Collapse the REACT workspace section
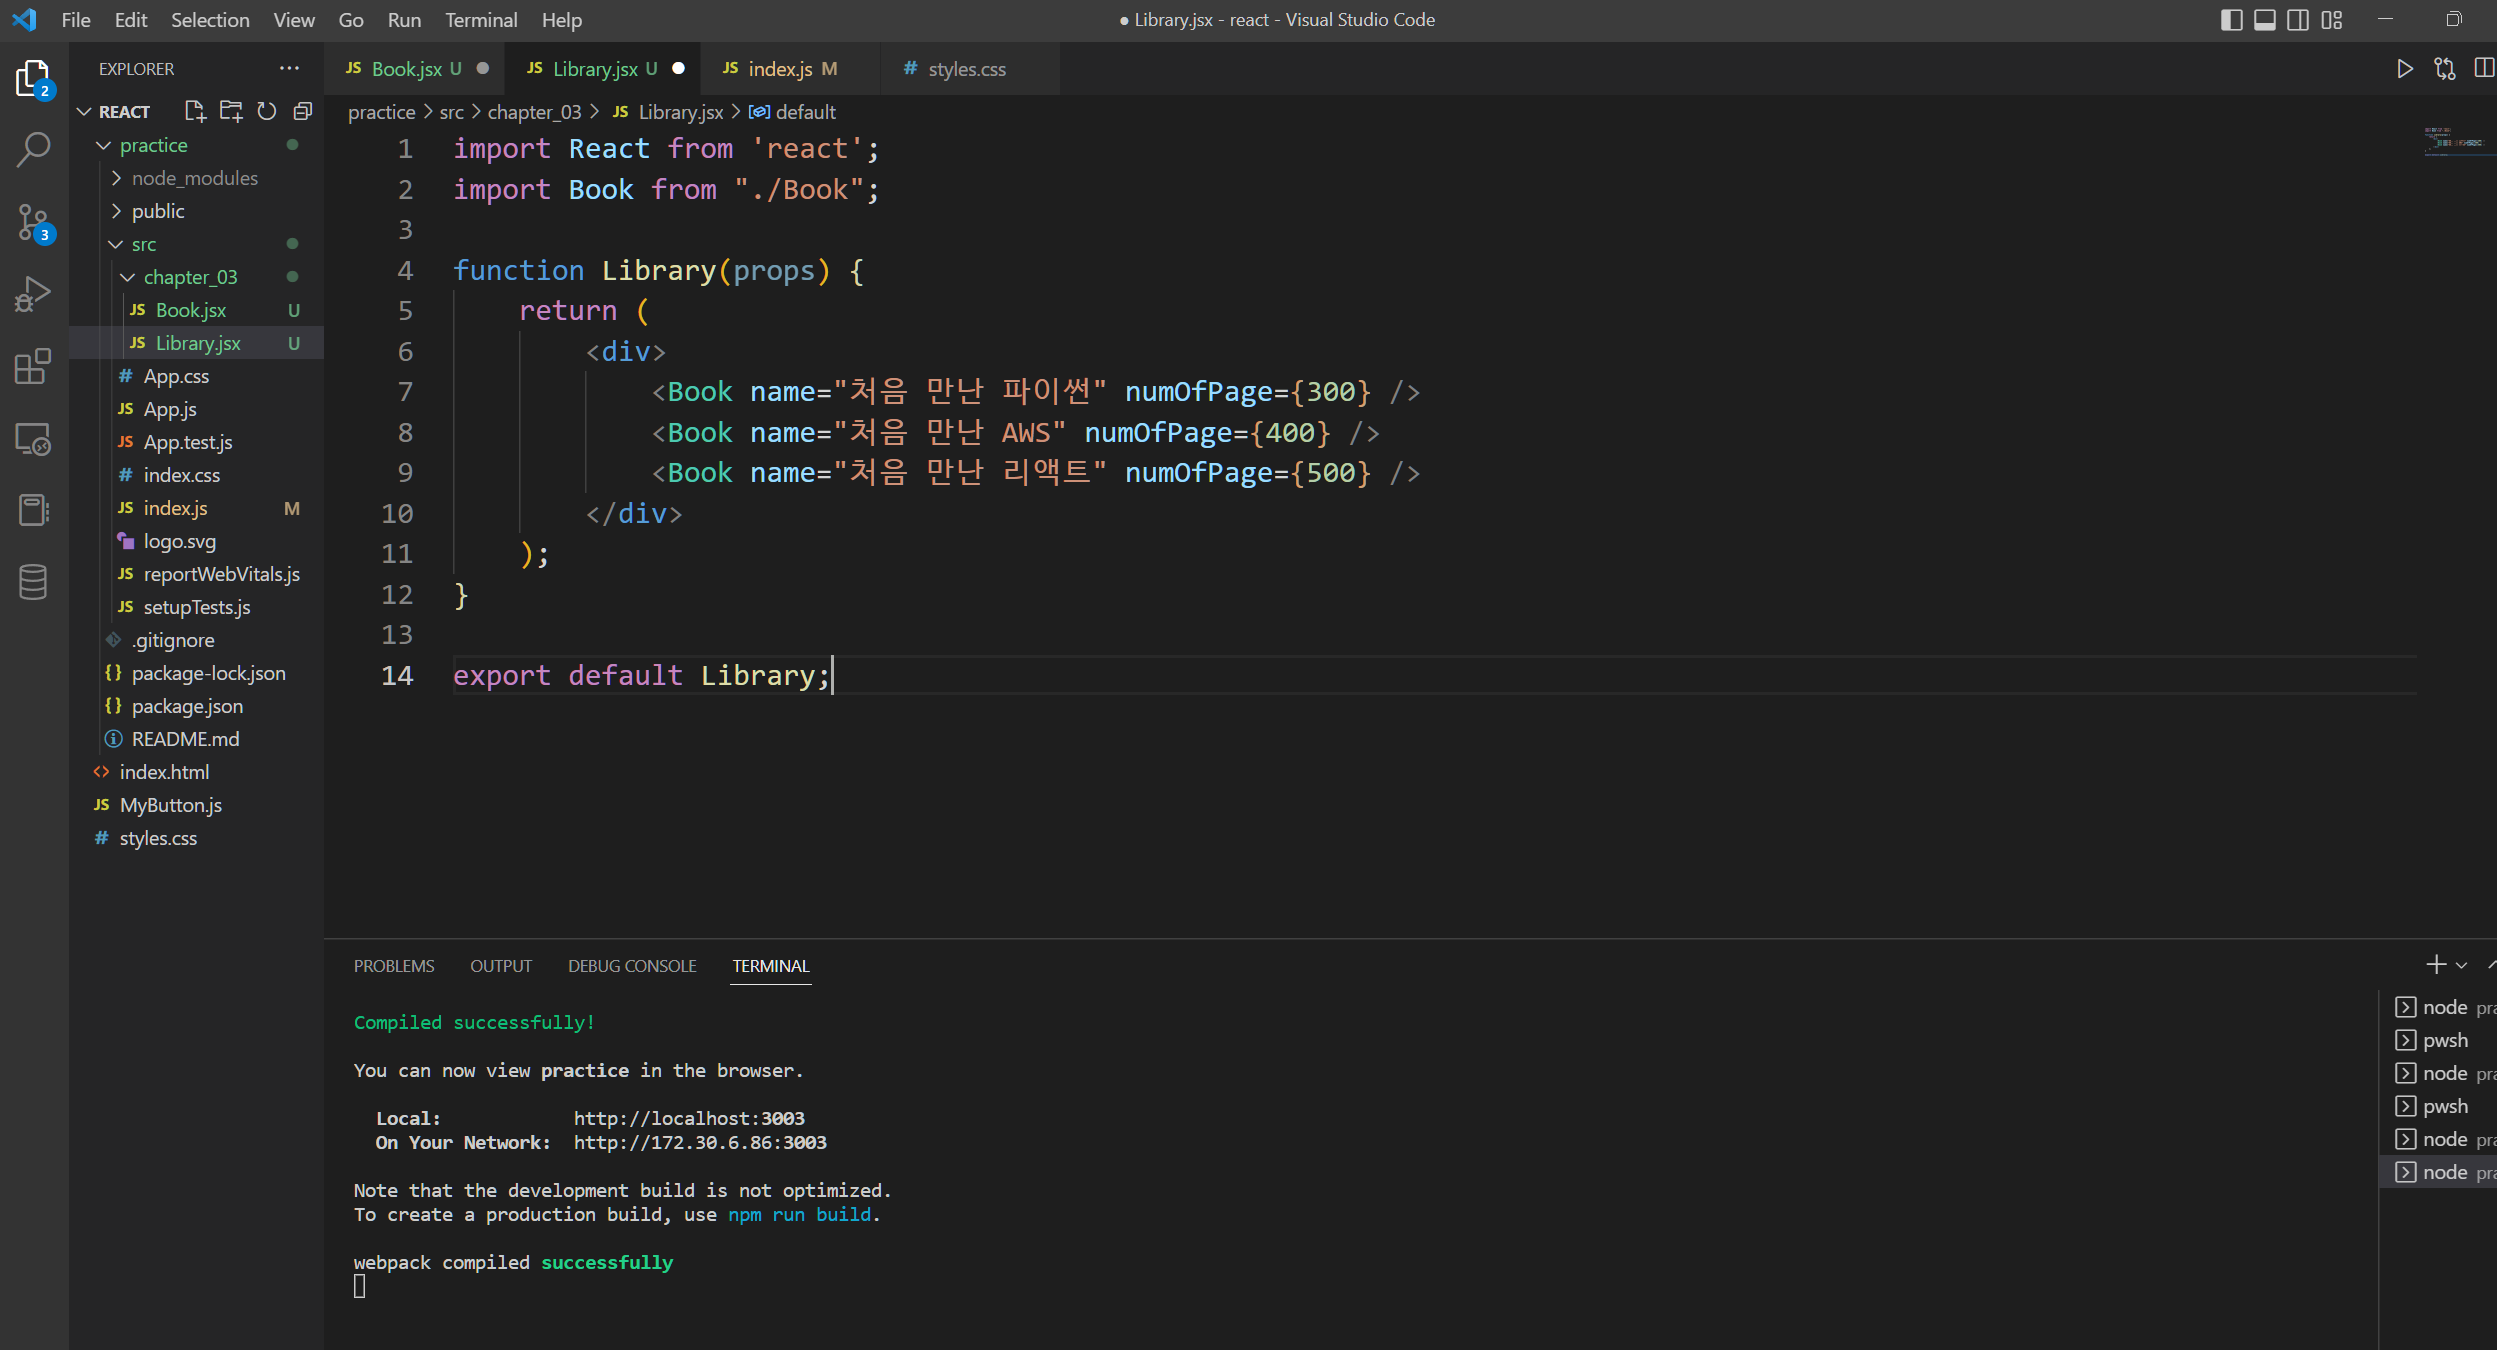This screenshot has width=2497, height=1350. click(85, 111)
